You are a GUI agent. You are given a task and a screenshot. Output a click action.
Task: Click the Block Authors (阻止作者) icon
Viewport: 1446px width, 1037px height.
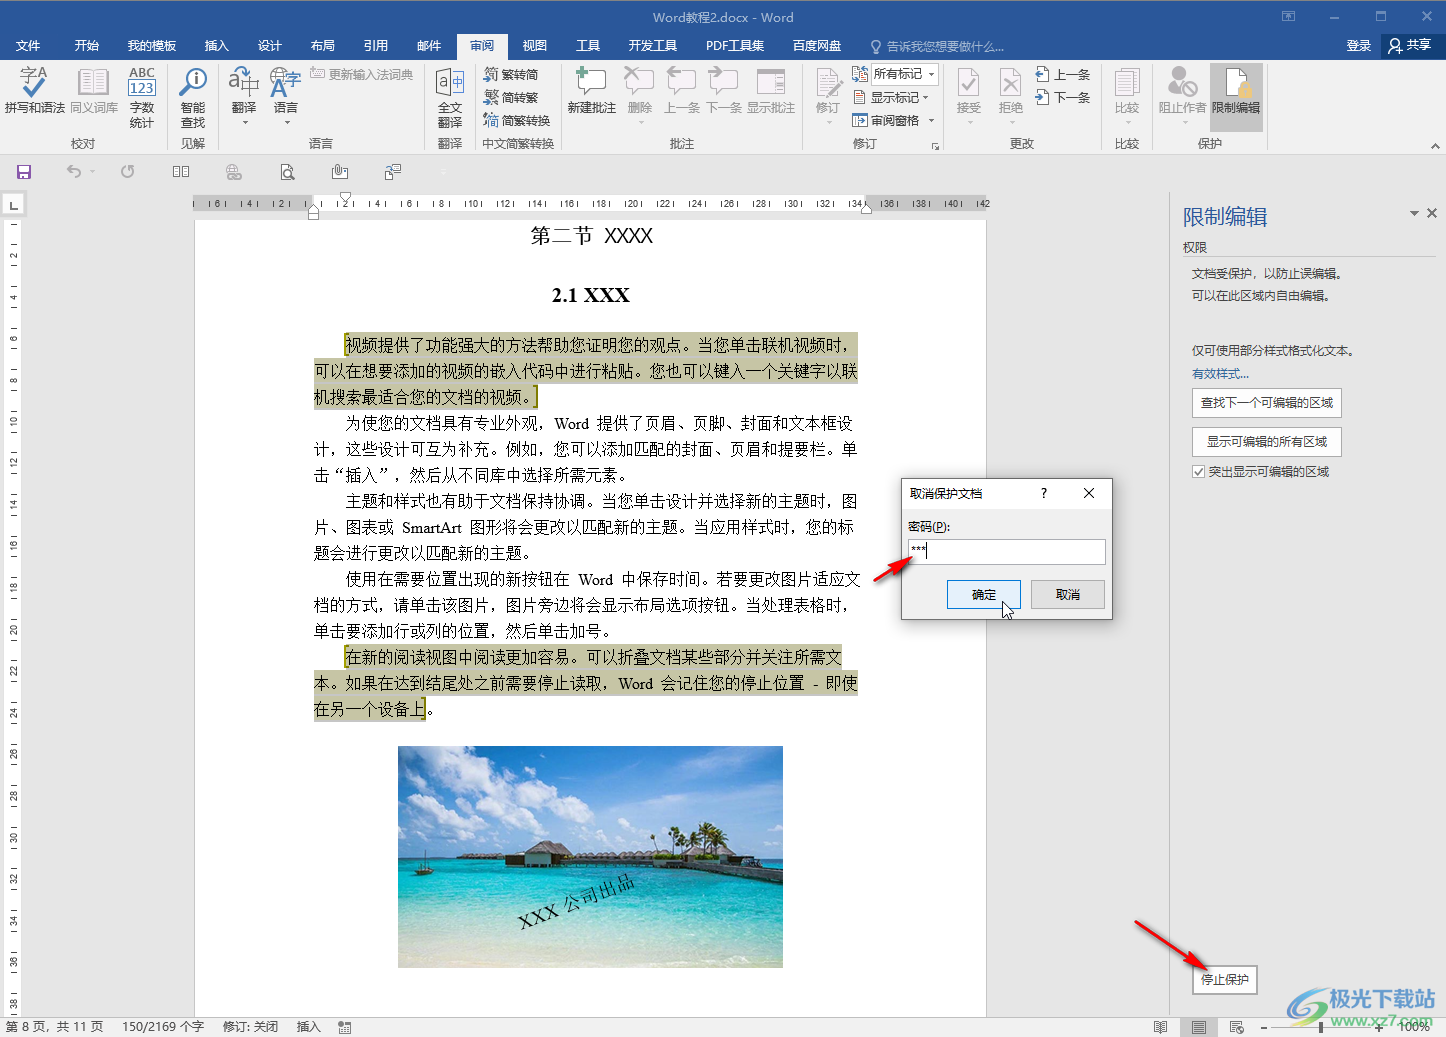1182,84
